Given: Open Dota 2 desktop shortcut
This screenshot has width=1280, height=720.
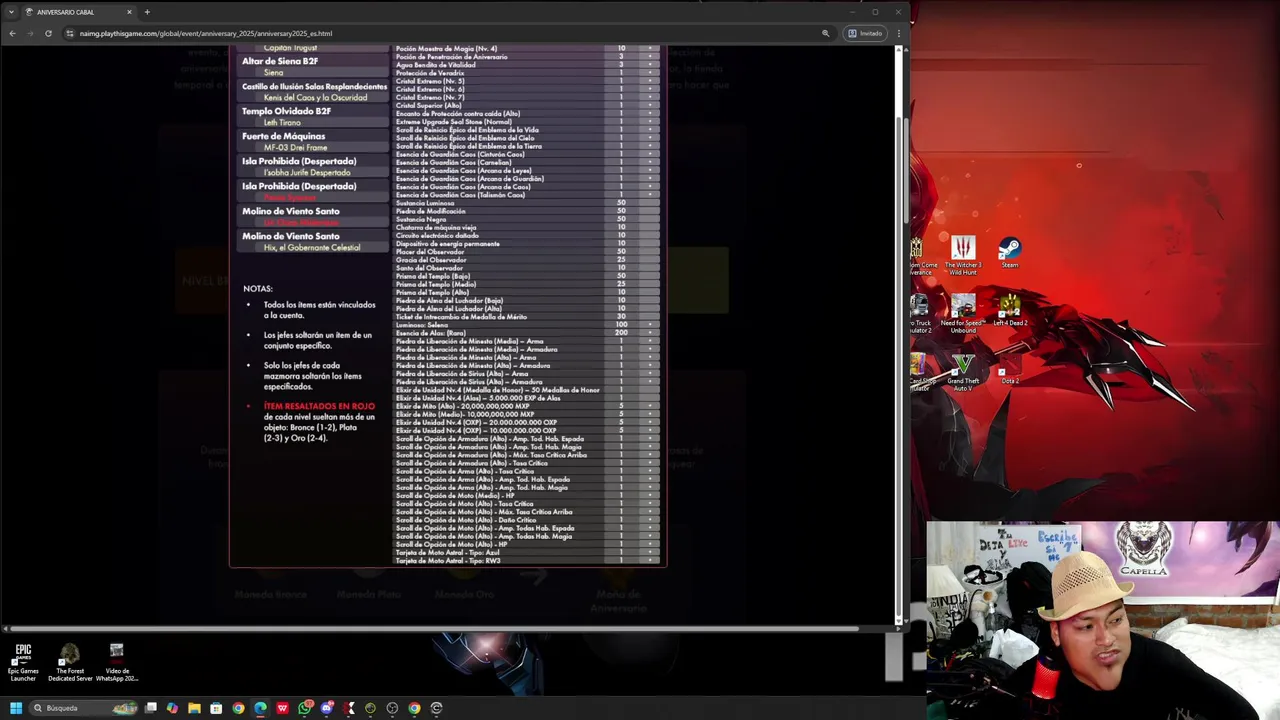Looking at the screenshot, I should tap(1010, 370).
